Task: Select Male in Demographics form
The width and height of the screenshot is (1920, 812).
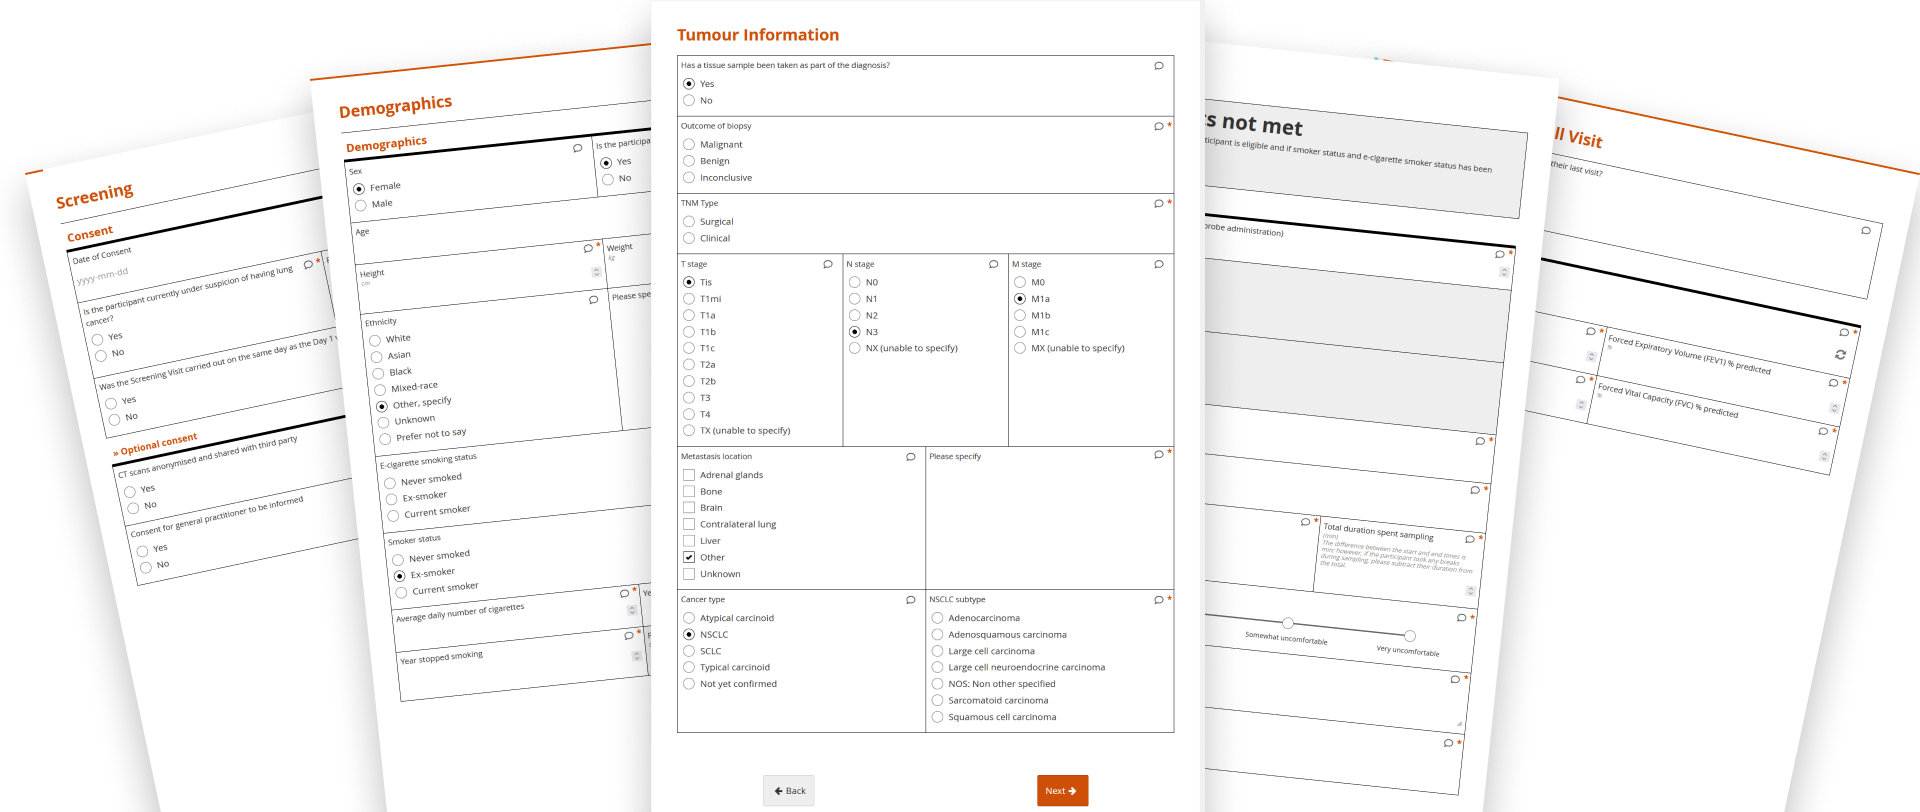Action: tap(361, 206)
